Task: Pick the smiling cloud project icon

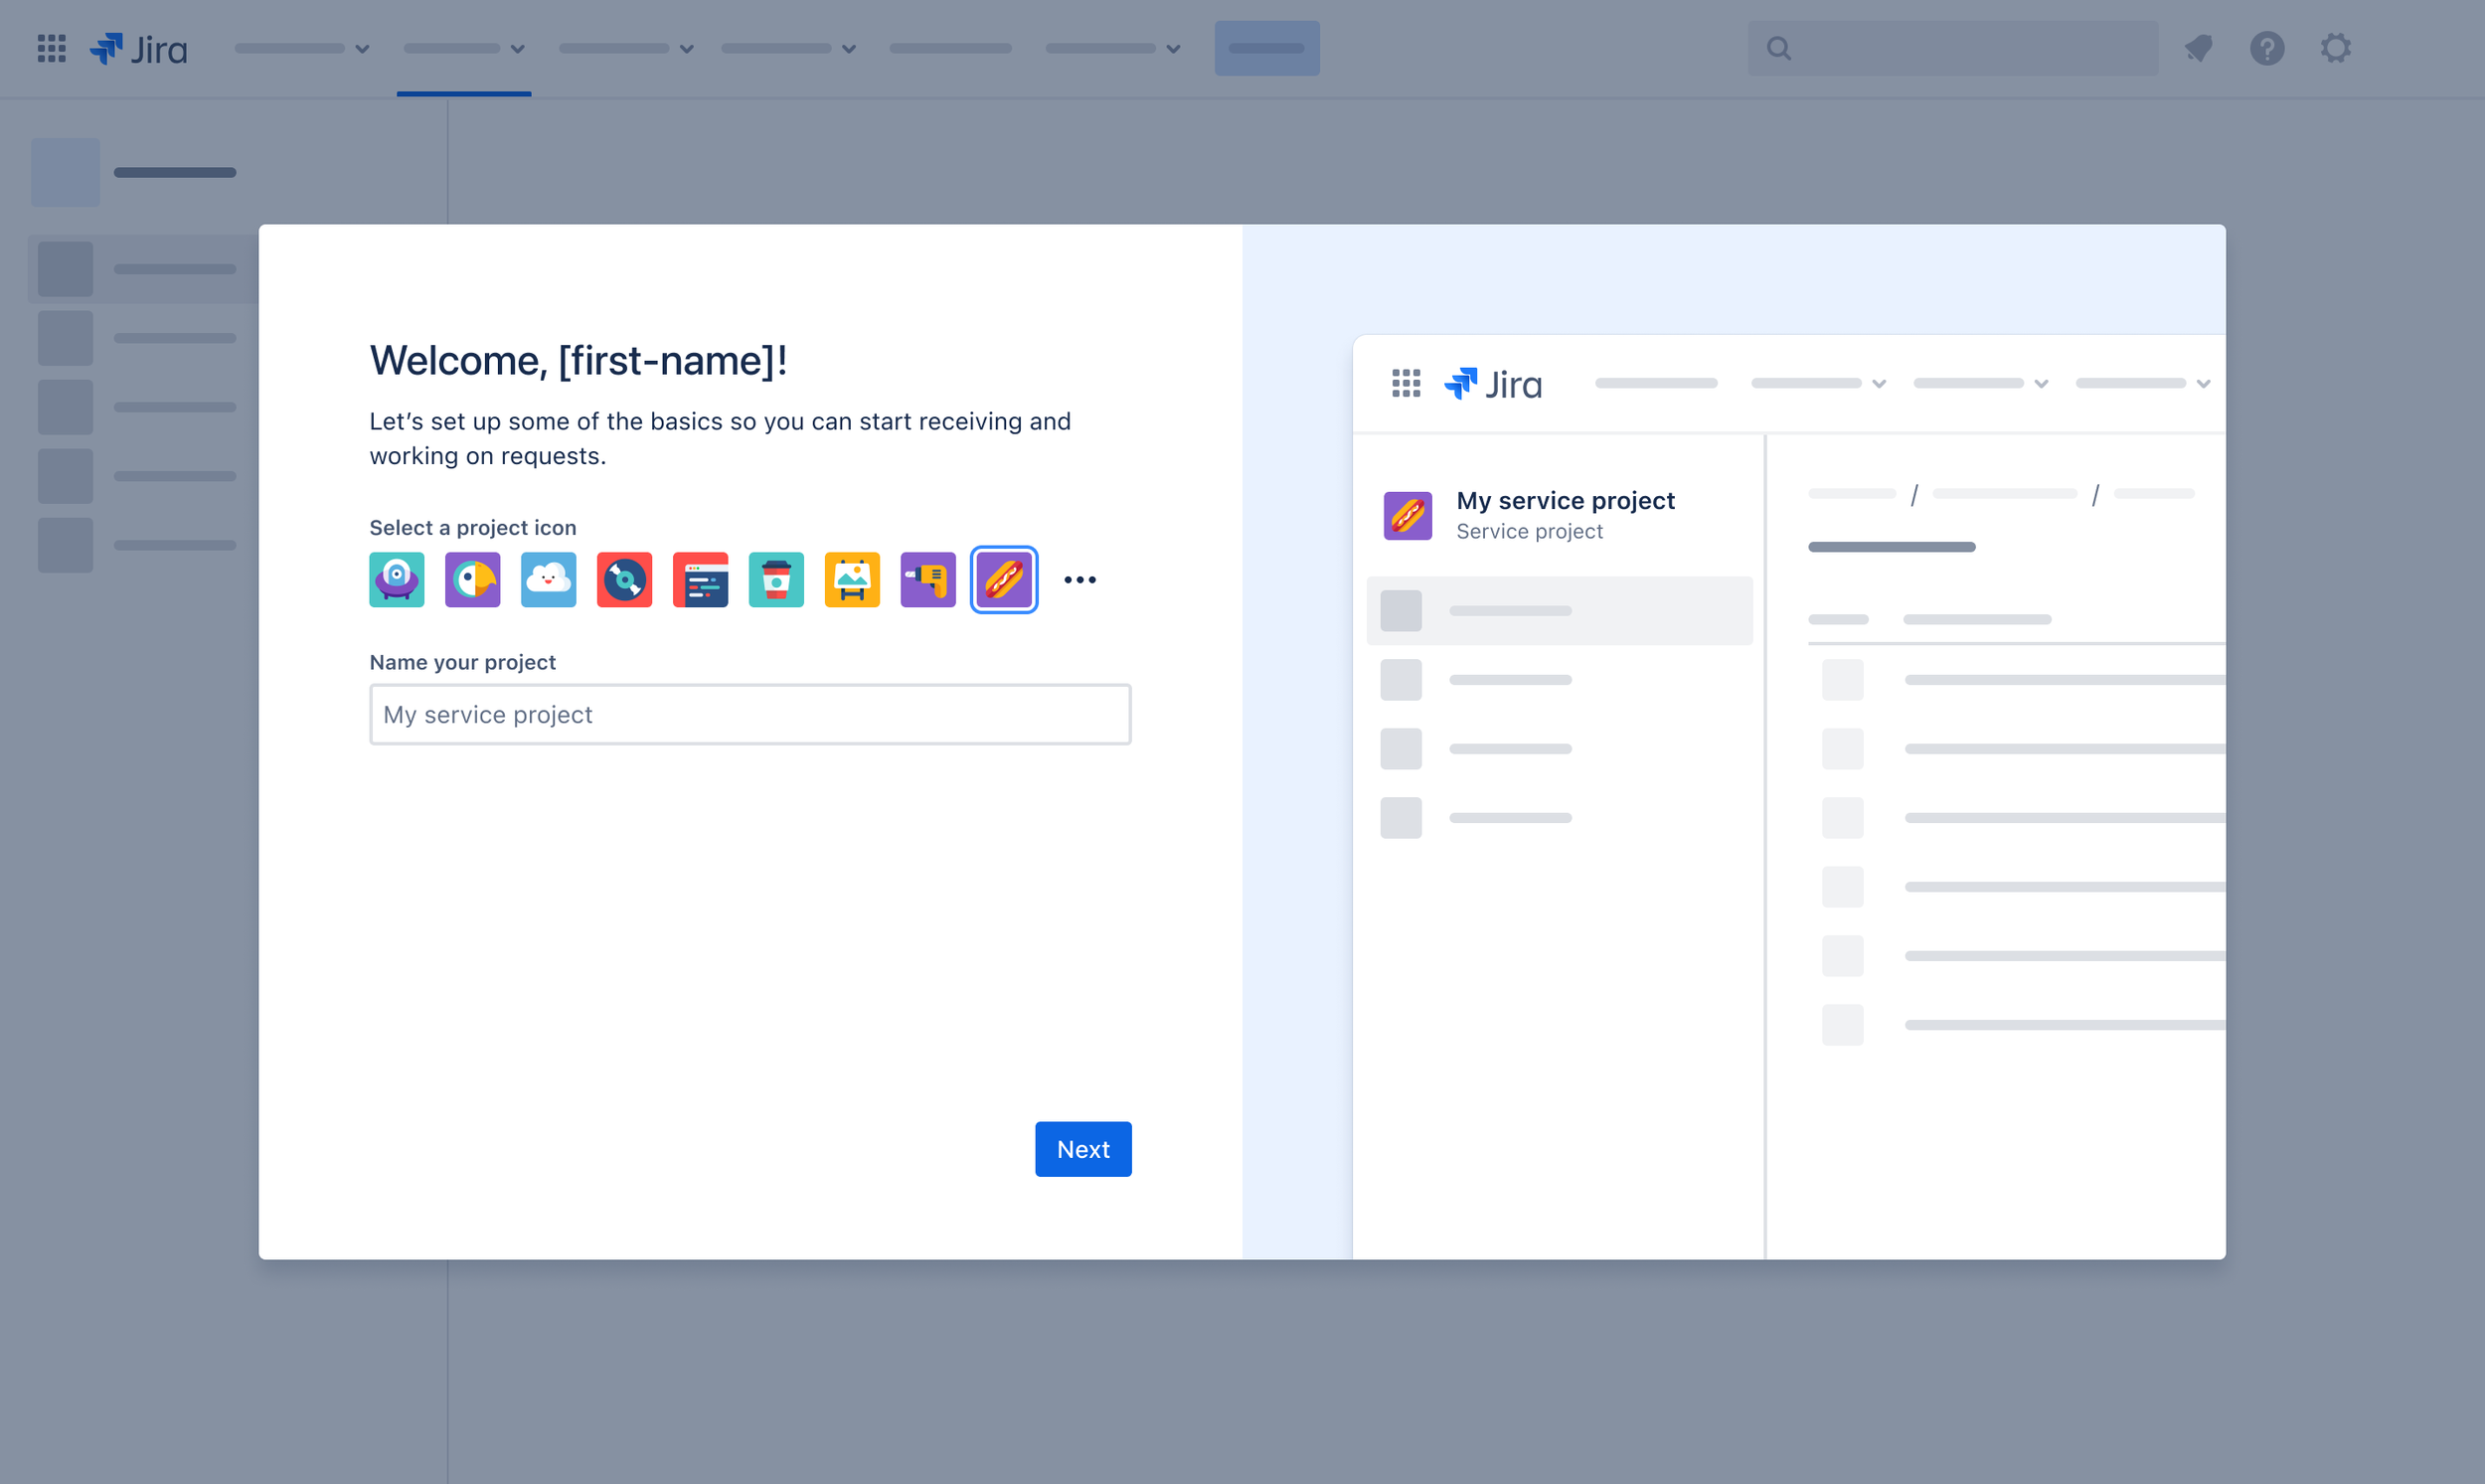Action: click(x=549, y=580)
